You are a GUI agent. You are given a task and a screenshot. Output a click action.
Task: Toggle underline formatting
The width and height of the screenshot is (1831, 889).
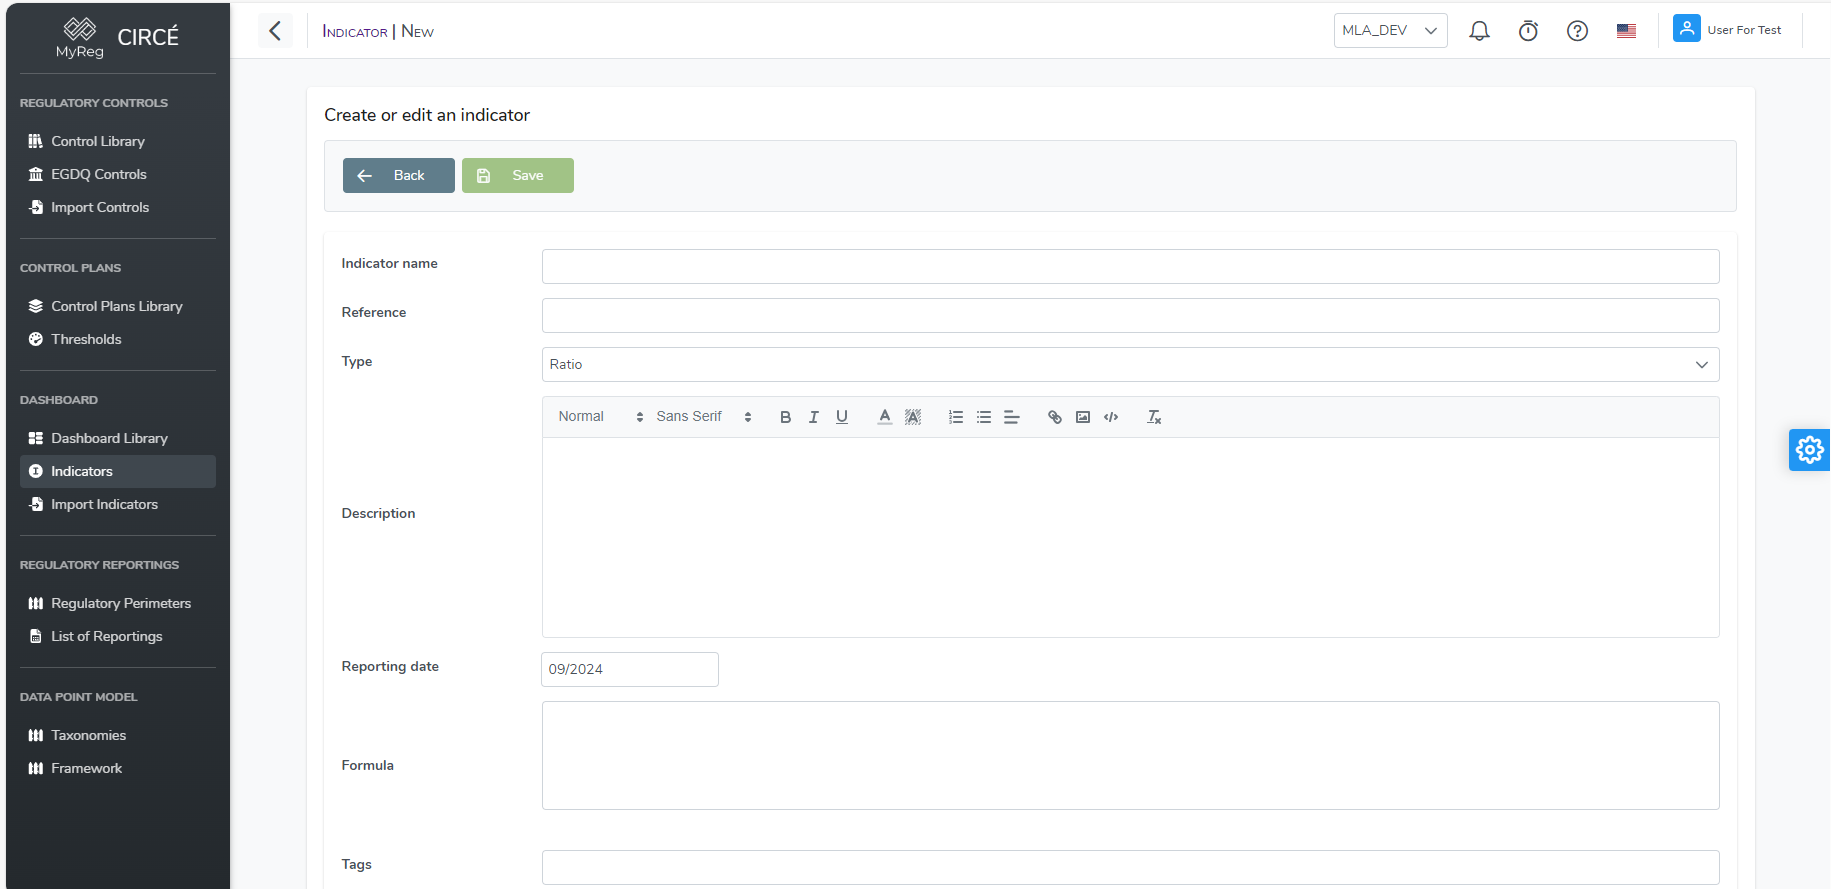coord(842,417)
